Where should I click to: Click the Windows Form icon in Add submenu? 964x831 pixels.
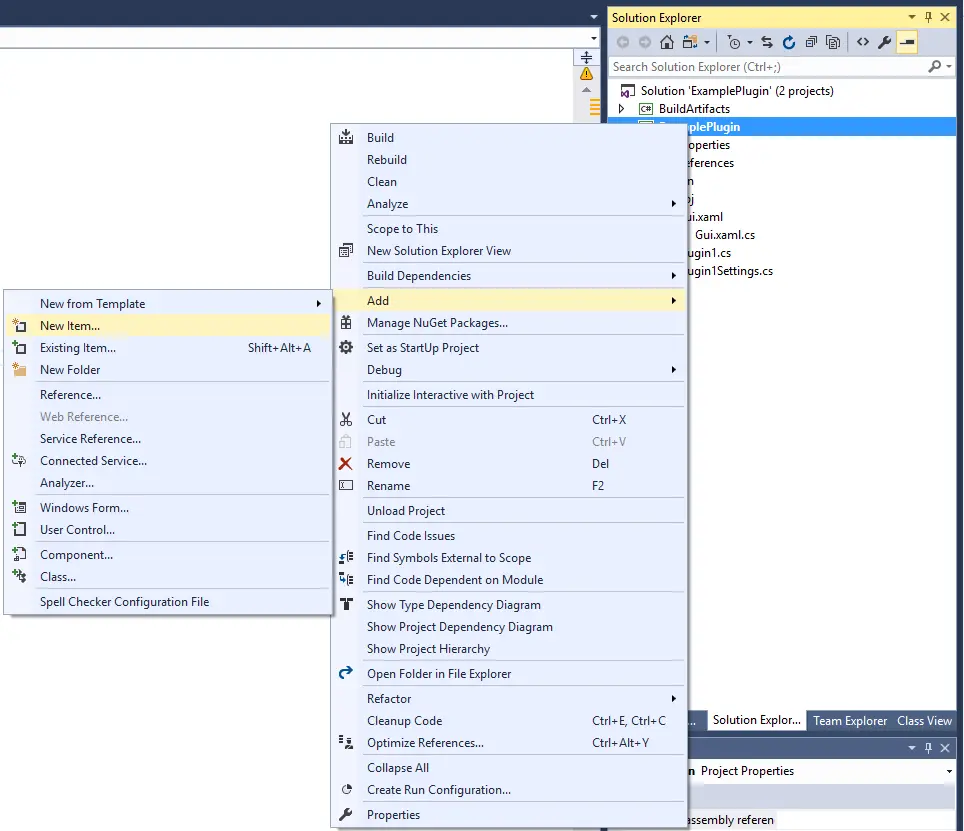coord(20,508)
